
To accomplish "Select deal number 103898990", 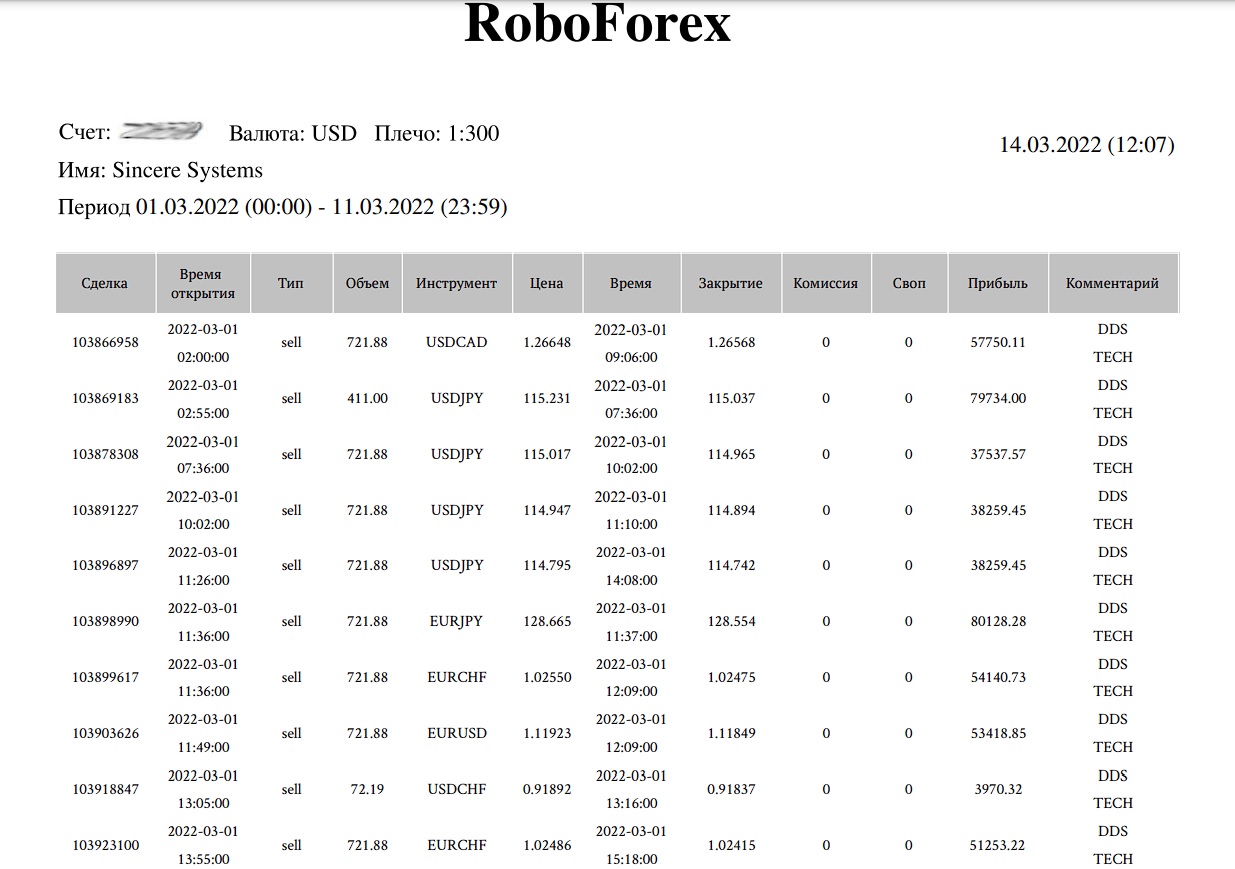I will tap(105, 622).
